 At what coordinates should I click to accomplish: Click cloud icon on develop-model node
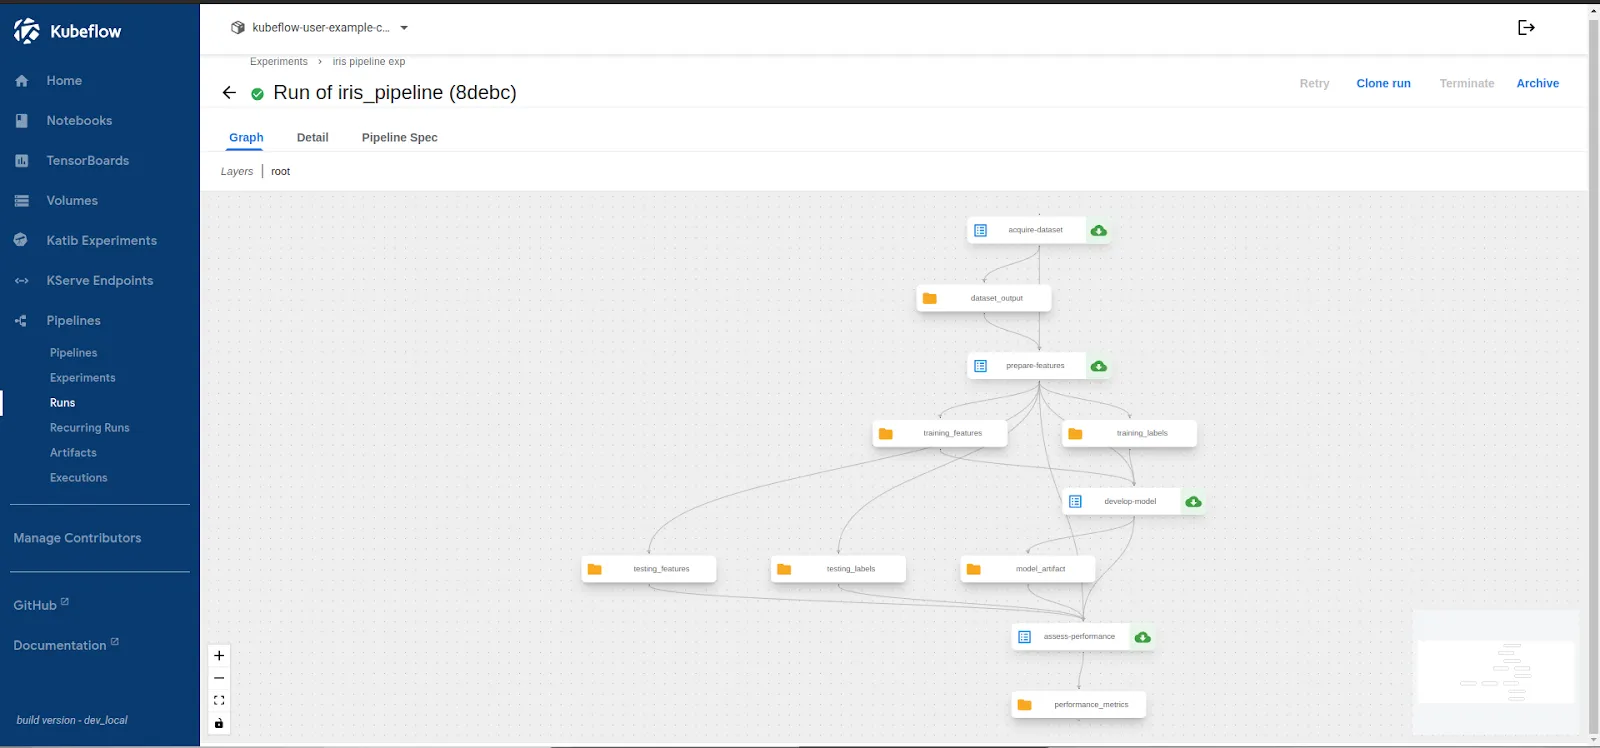[1193, 502]
